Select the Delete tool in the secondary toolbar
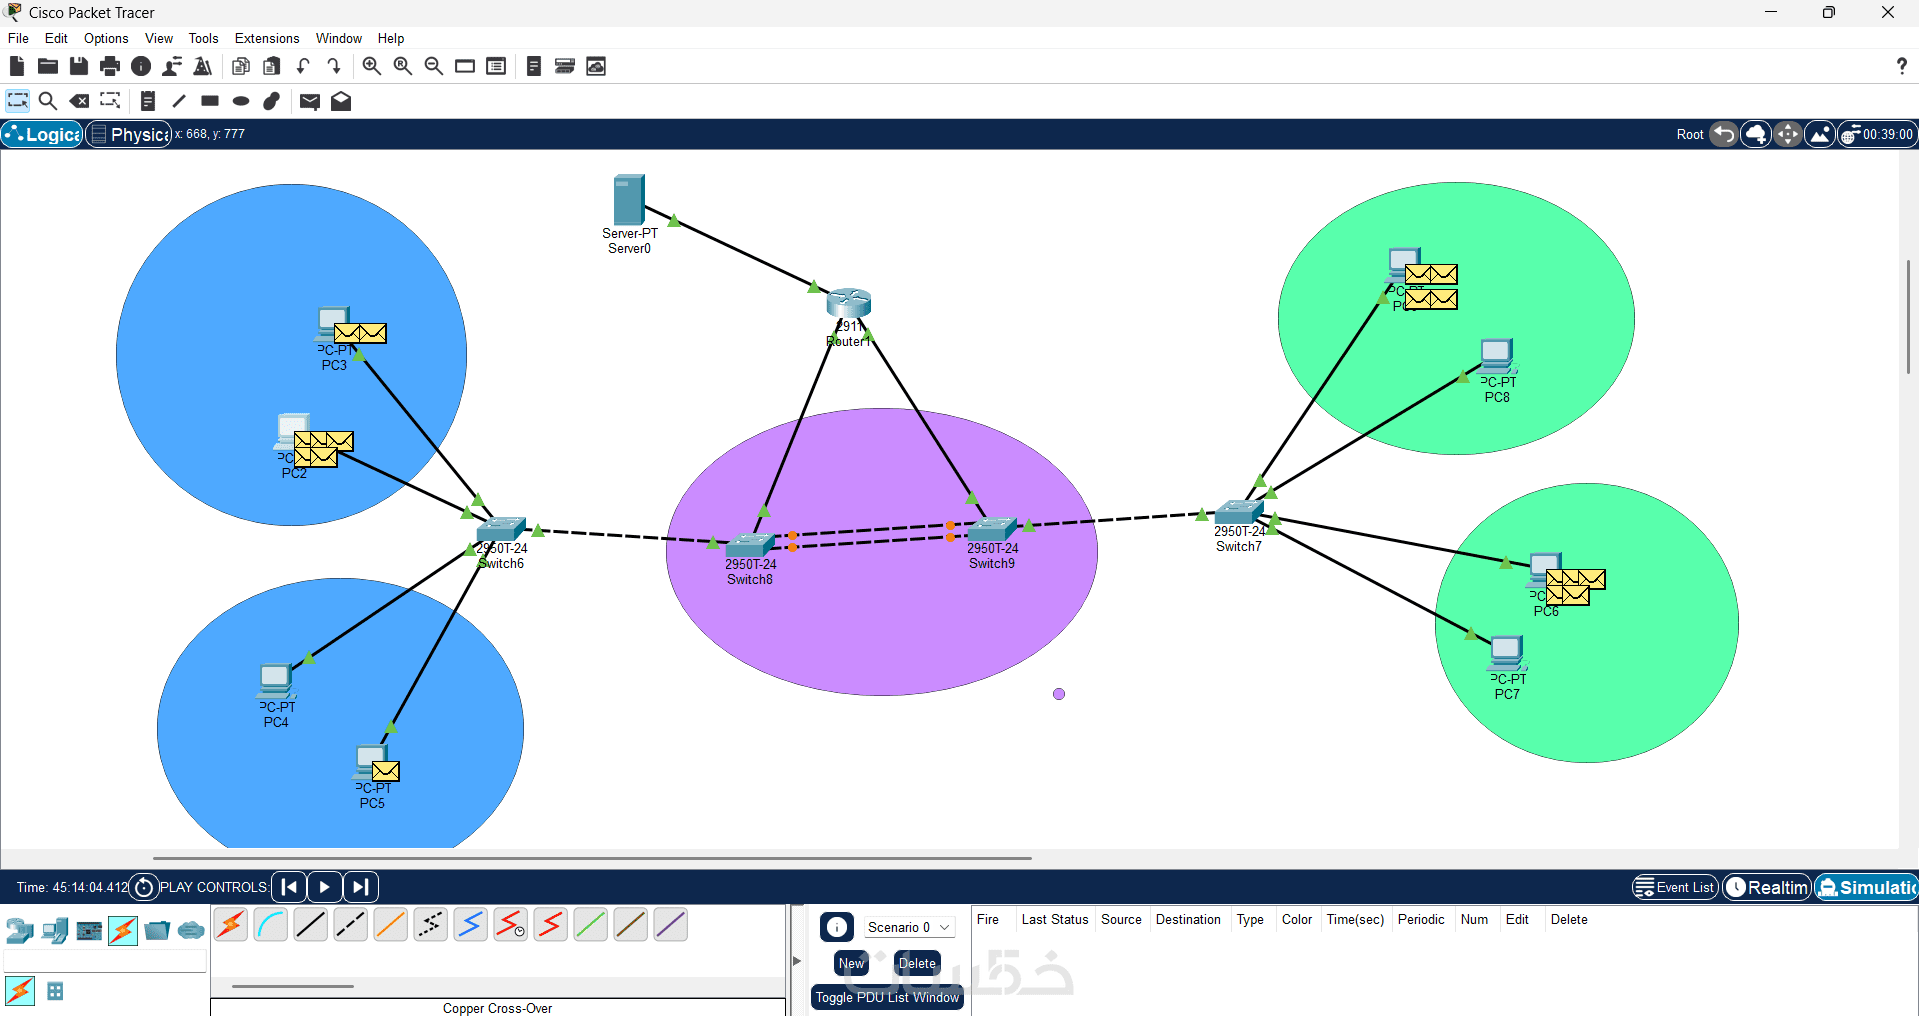The image size is (1919, 1016). 79,101
